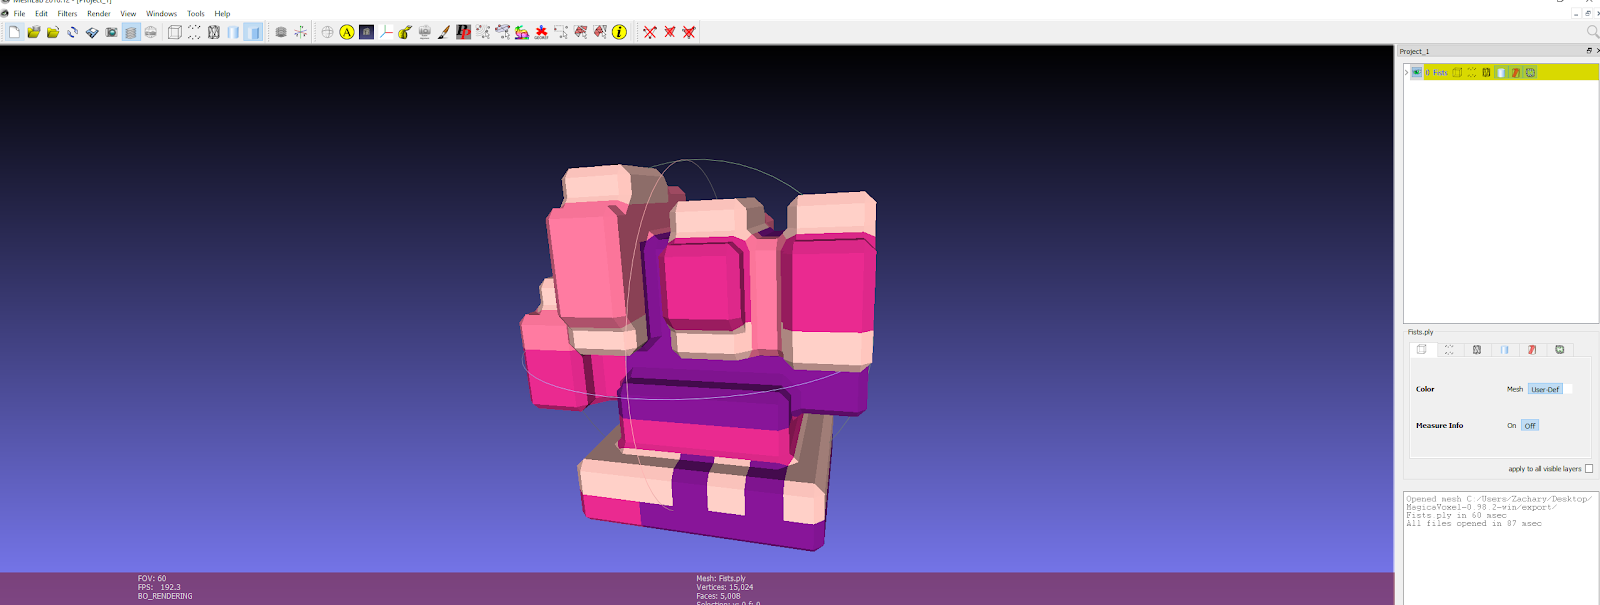Click the select faces tool icon
Image resolution: width=1600 pixels, height=605 pixels.
(580, 32)
